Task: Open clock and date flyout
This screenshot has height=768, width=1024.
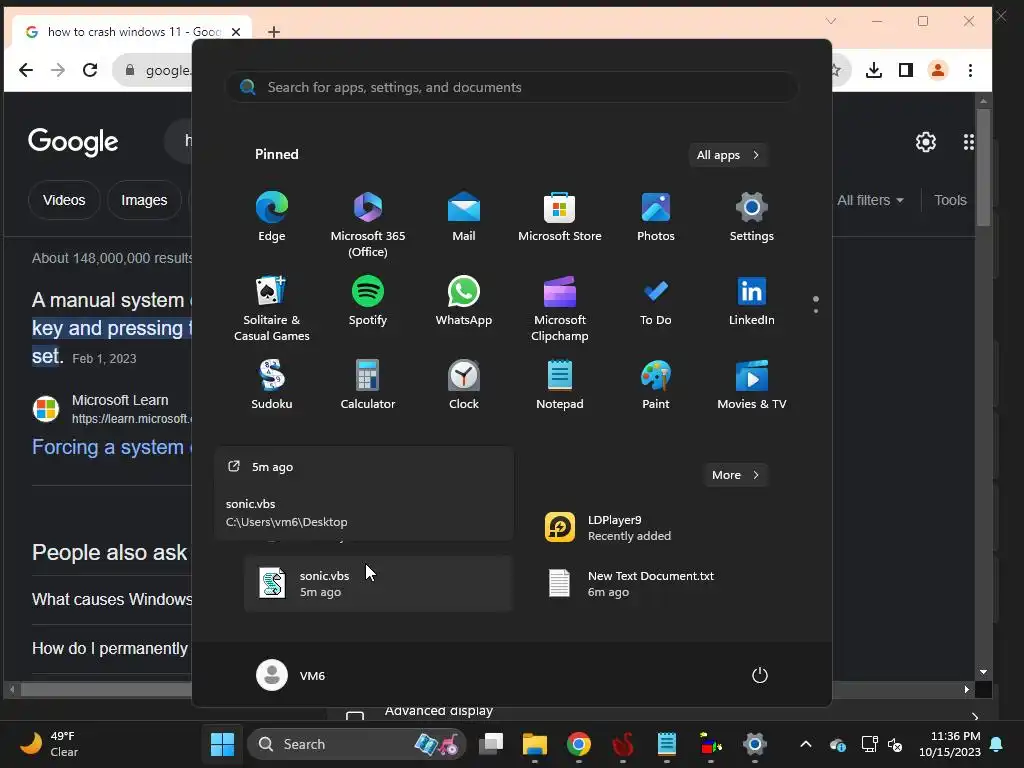Action: pyautogui.click(x=950, y=744)
